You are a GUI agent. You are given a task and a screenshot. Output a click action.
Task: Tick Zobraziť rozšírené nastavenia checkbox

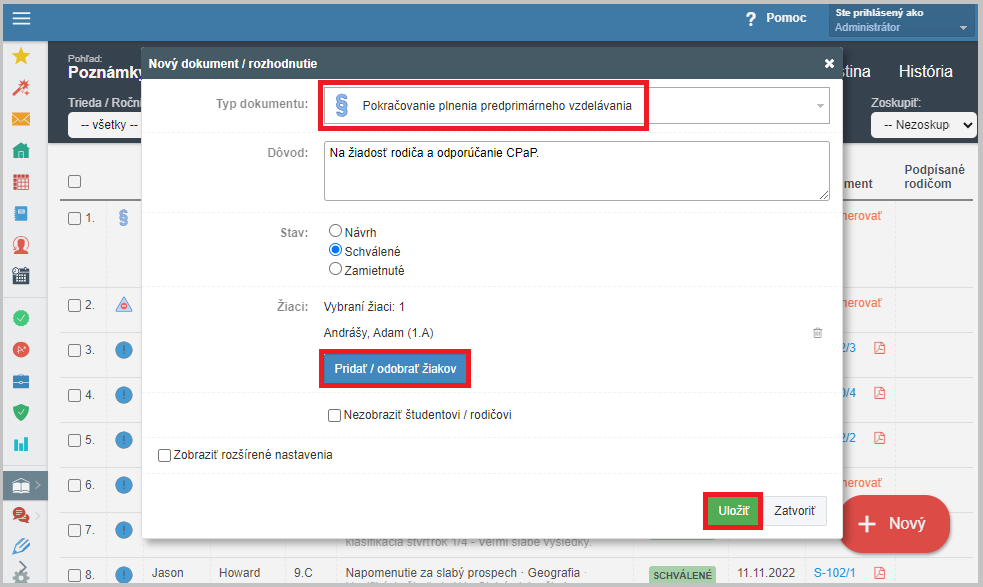pyautogui.click(x=165, y=455)
